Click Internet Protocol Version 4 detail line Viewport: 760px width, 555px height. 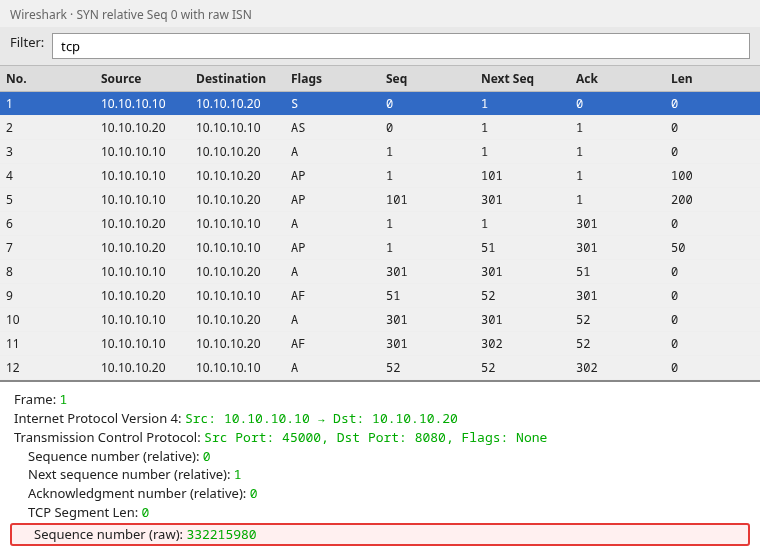[x=236, y=418]
